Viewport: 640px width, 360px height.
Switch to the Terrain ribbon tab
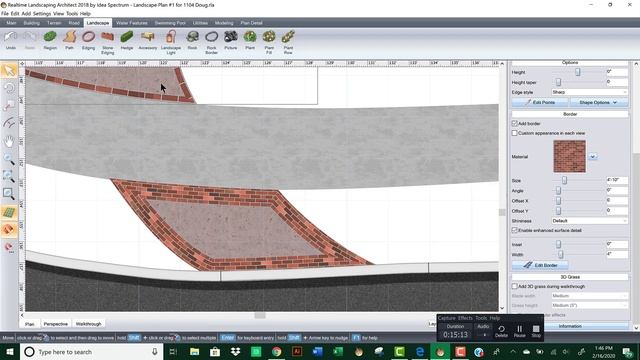point(54,23)
